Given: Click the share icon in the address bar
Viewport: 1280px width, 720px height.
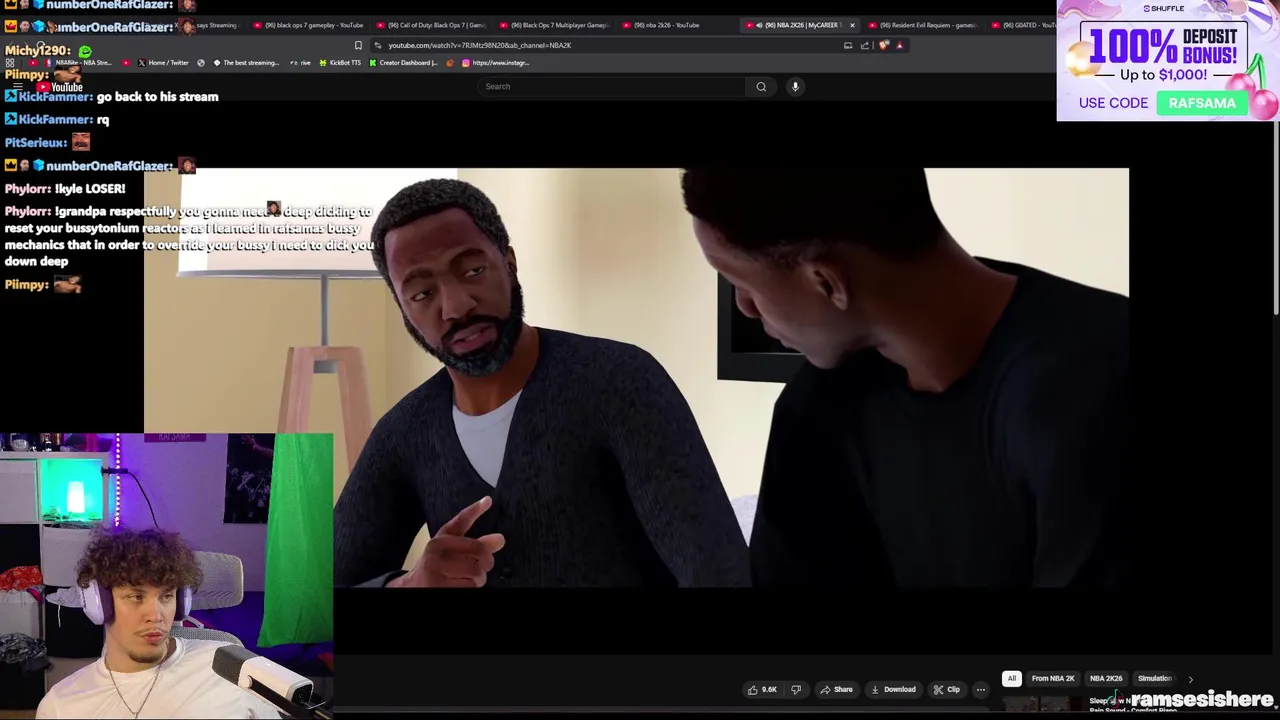Looking at the screenshot, I should coord(865,45).
